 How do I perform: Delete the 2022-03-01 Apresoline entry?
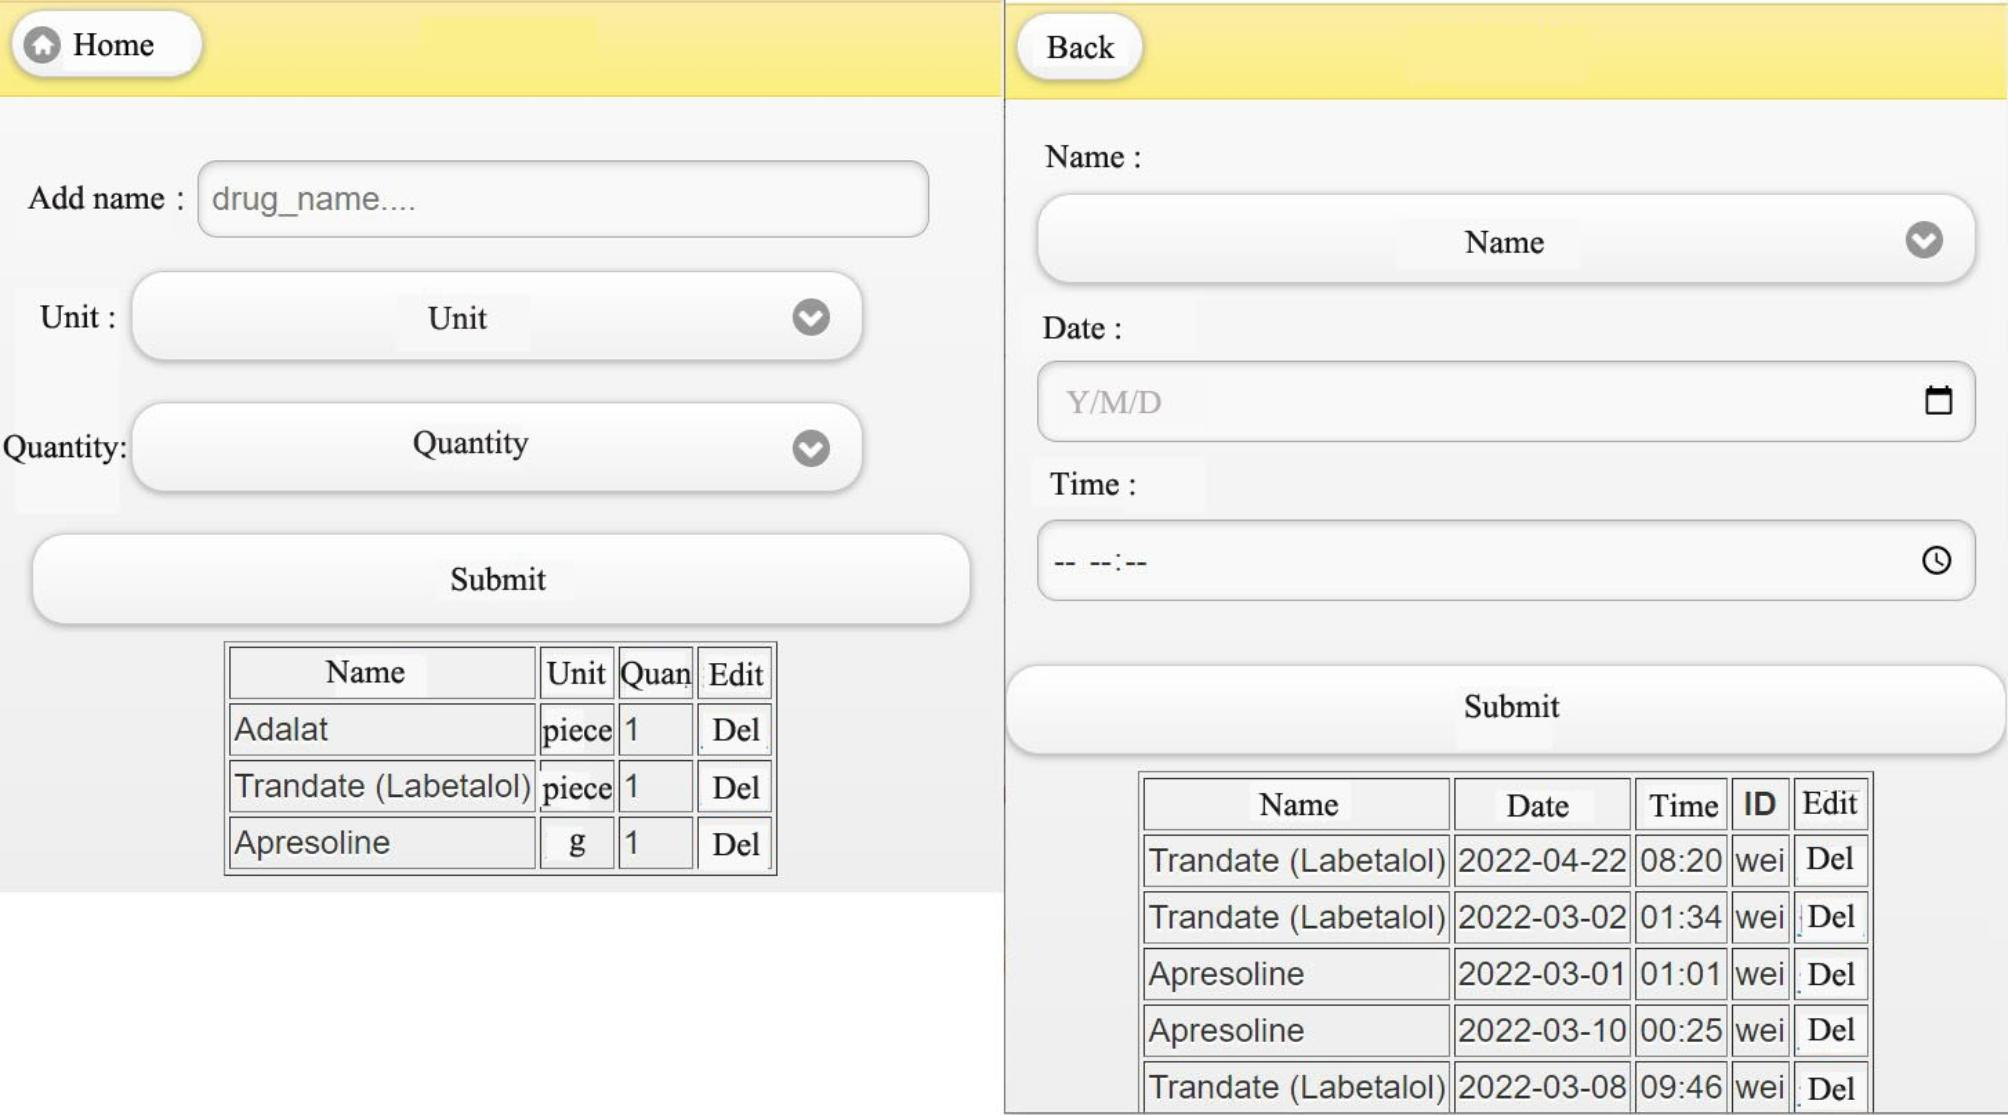pyautogui.click(x=1830, y=974)
